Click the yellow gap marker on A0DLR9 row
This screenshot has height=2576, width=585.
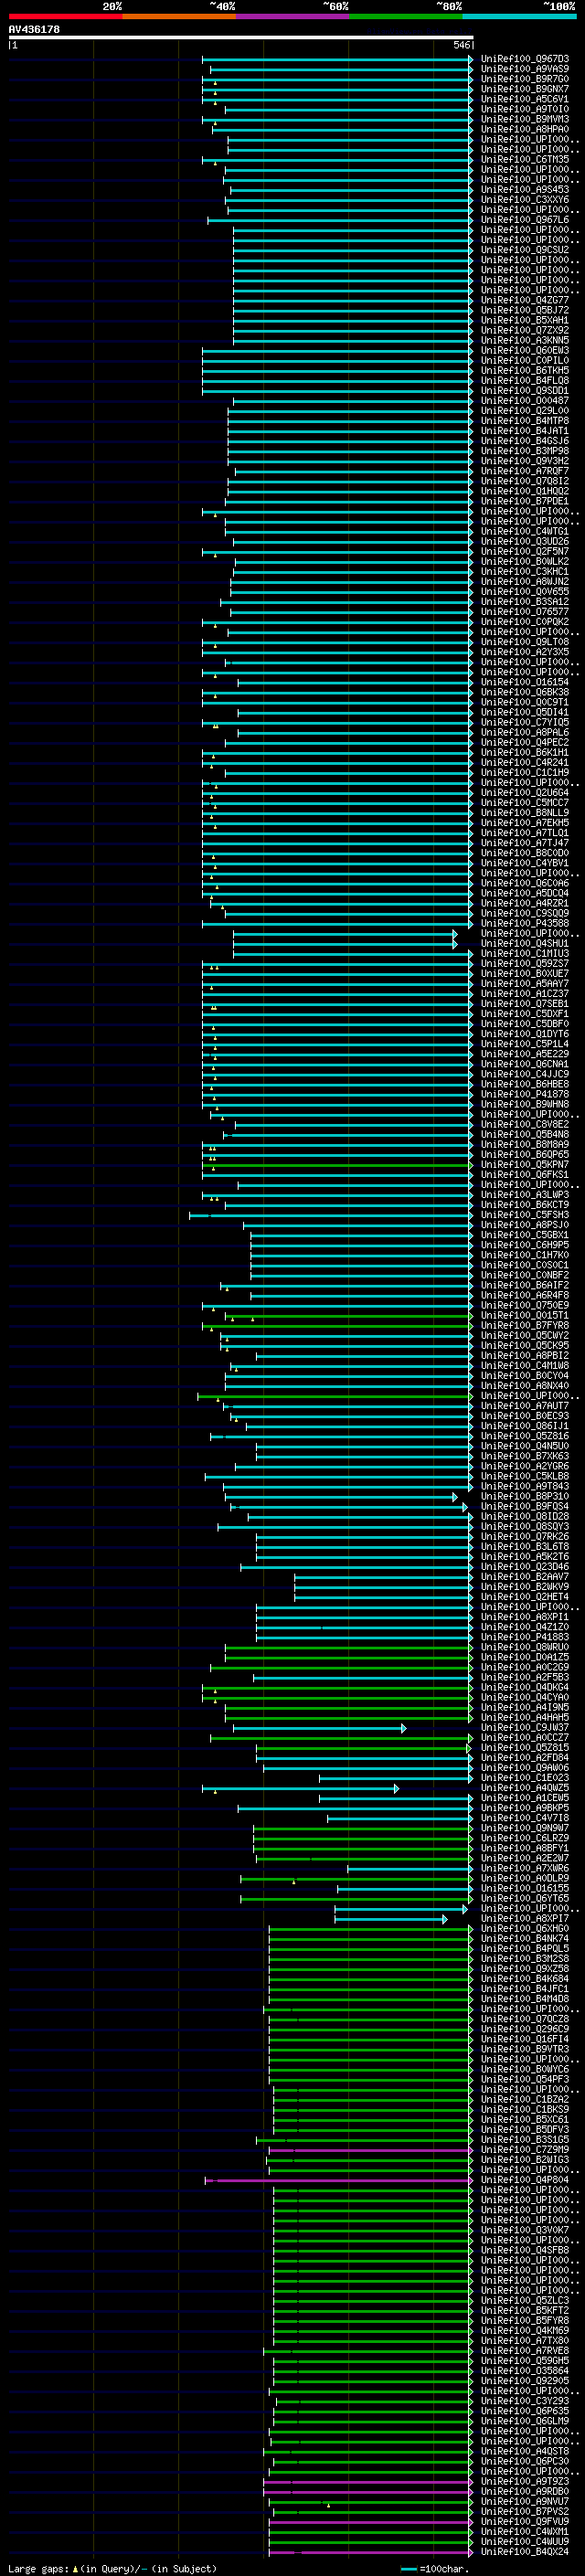[x=293, y=1882]
